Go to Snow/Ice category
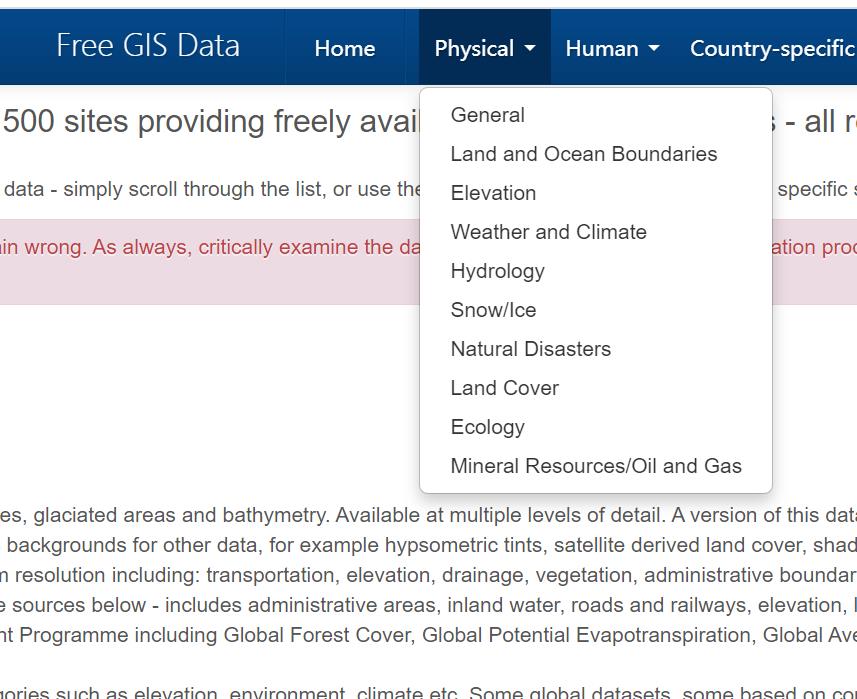Viewport: 857px width, 699px height. pyautogui.click(x=493, y=310)
